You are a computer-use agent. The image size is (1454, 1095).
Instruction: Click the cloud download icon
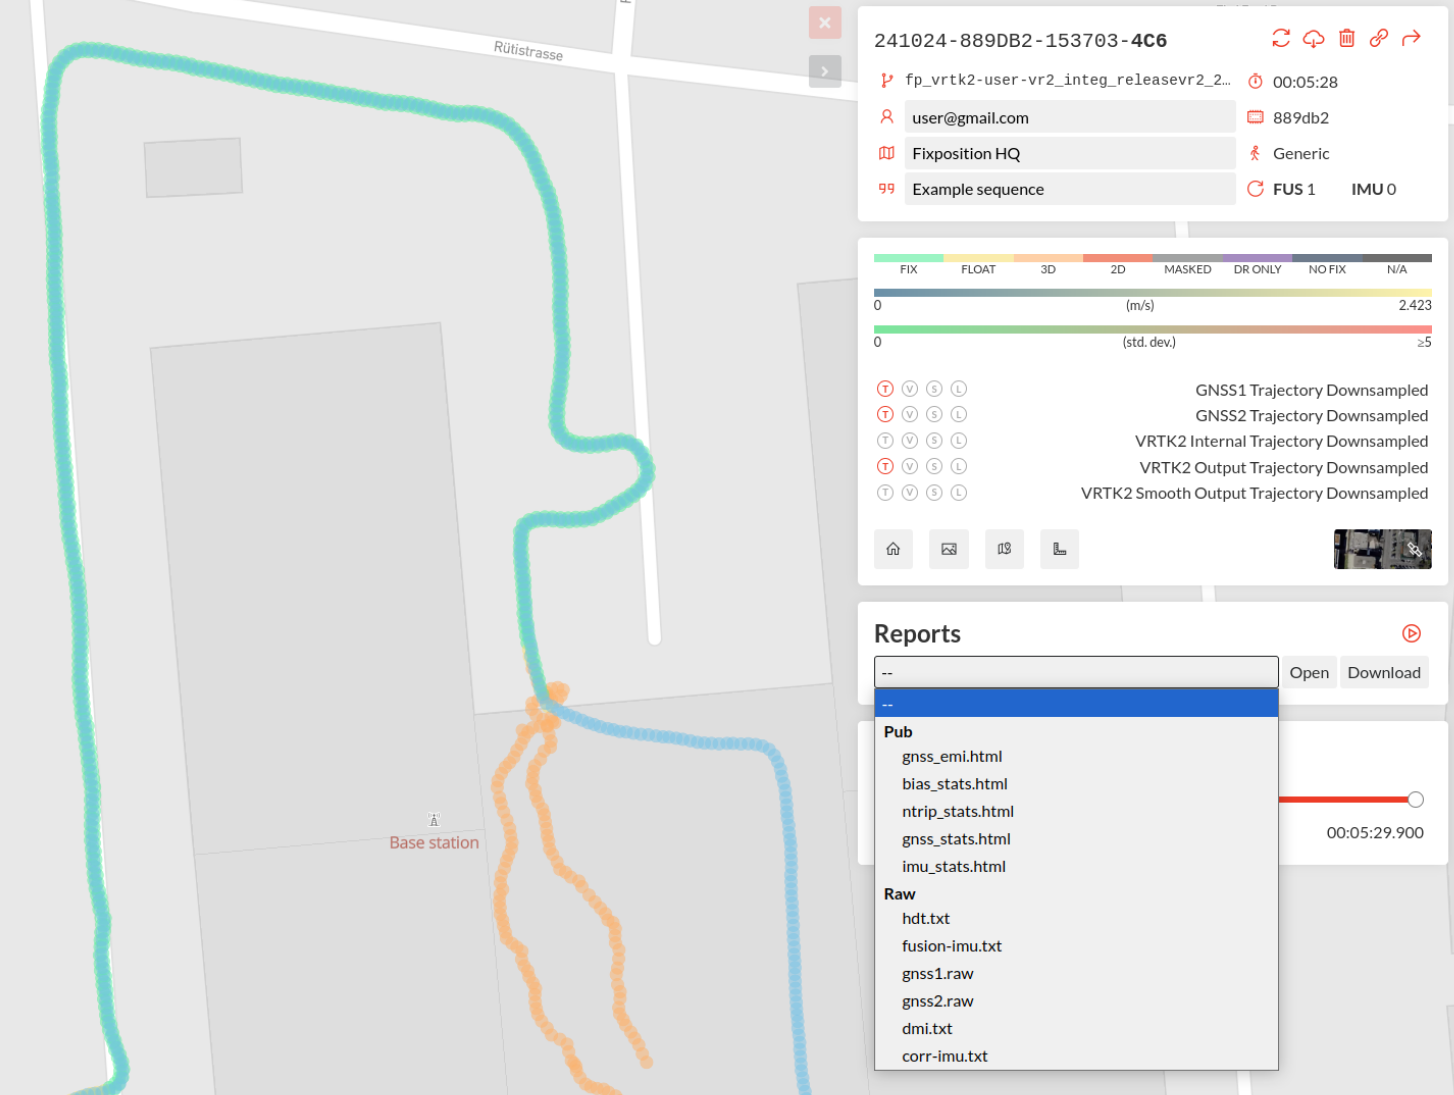pyautogui.click(x=1314, y=38)
